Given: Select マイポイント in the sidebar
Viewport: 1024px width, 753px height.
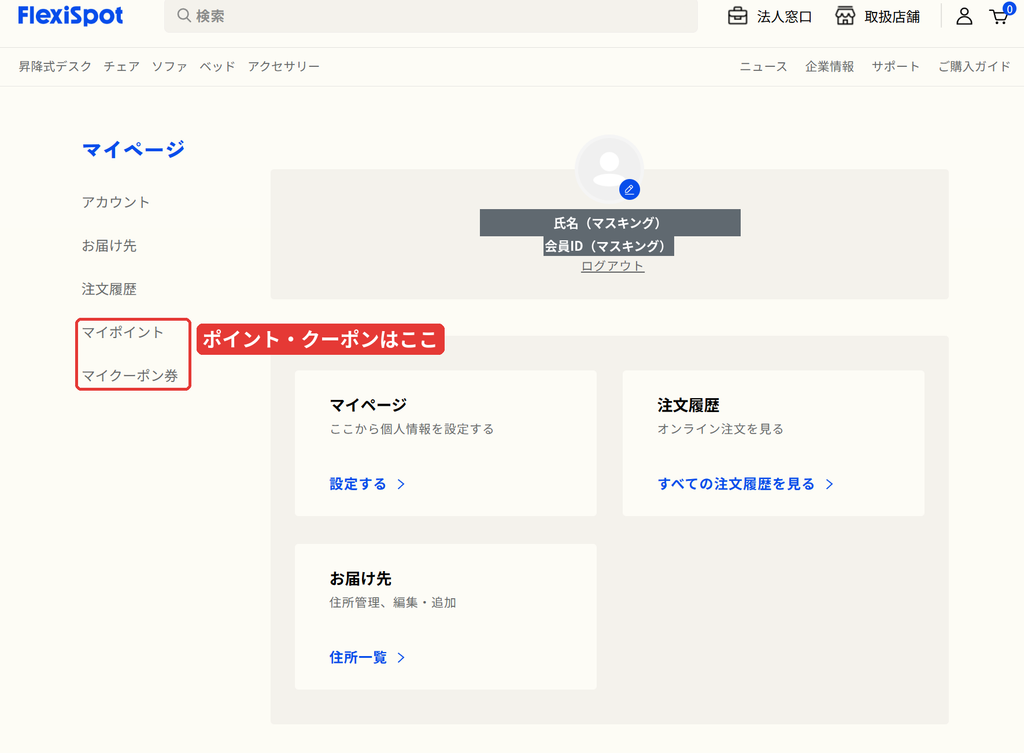Looking at the screenshot, I should (123, 332).
